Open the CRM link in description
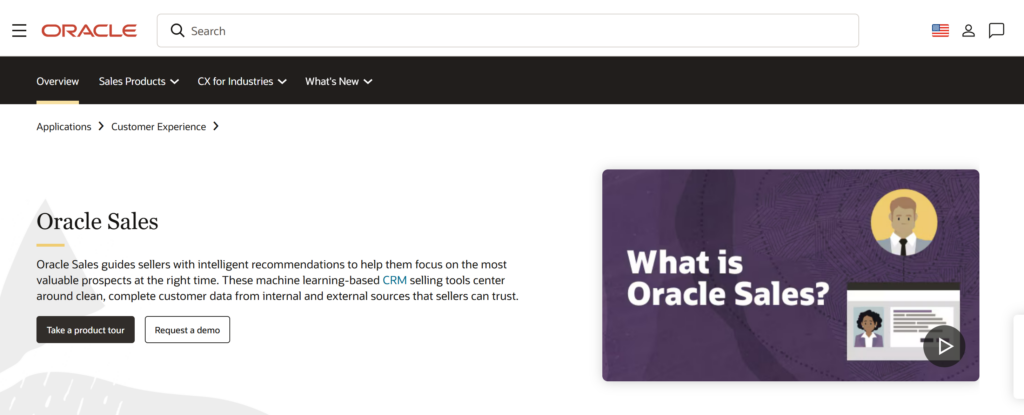This screenshot has width=1024, height=415. point(394,280)
